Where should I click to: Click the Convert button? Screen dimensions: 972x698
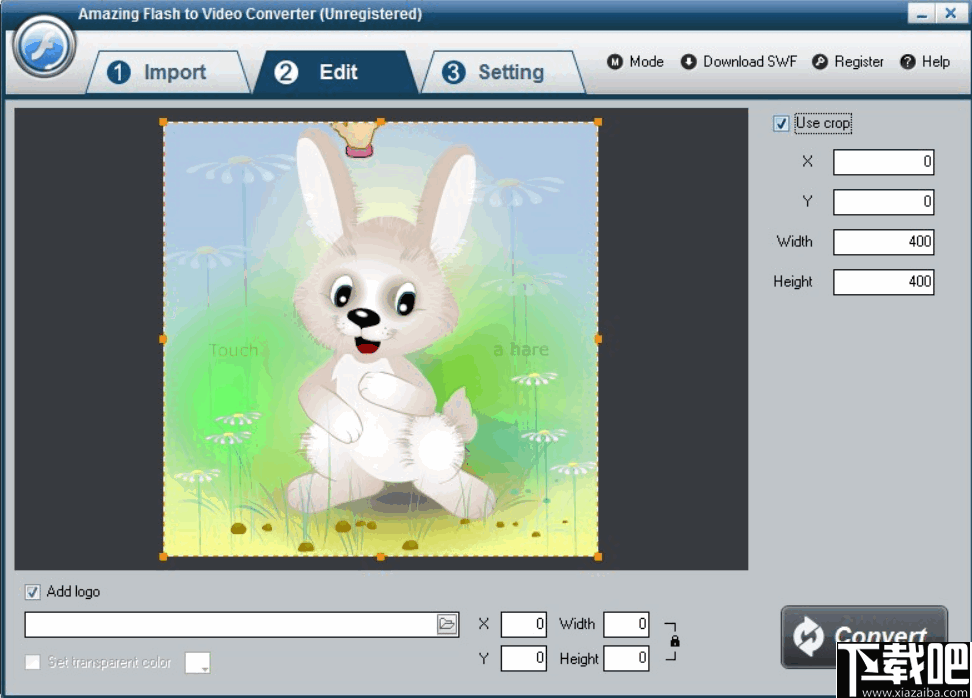[x=866, y=637]
